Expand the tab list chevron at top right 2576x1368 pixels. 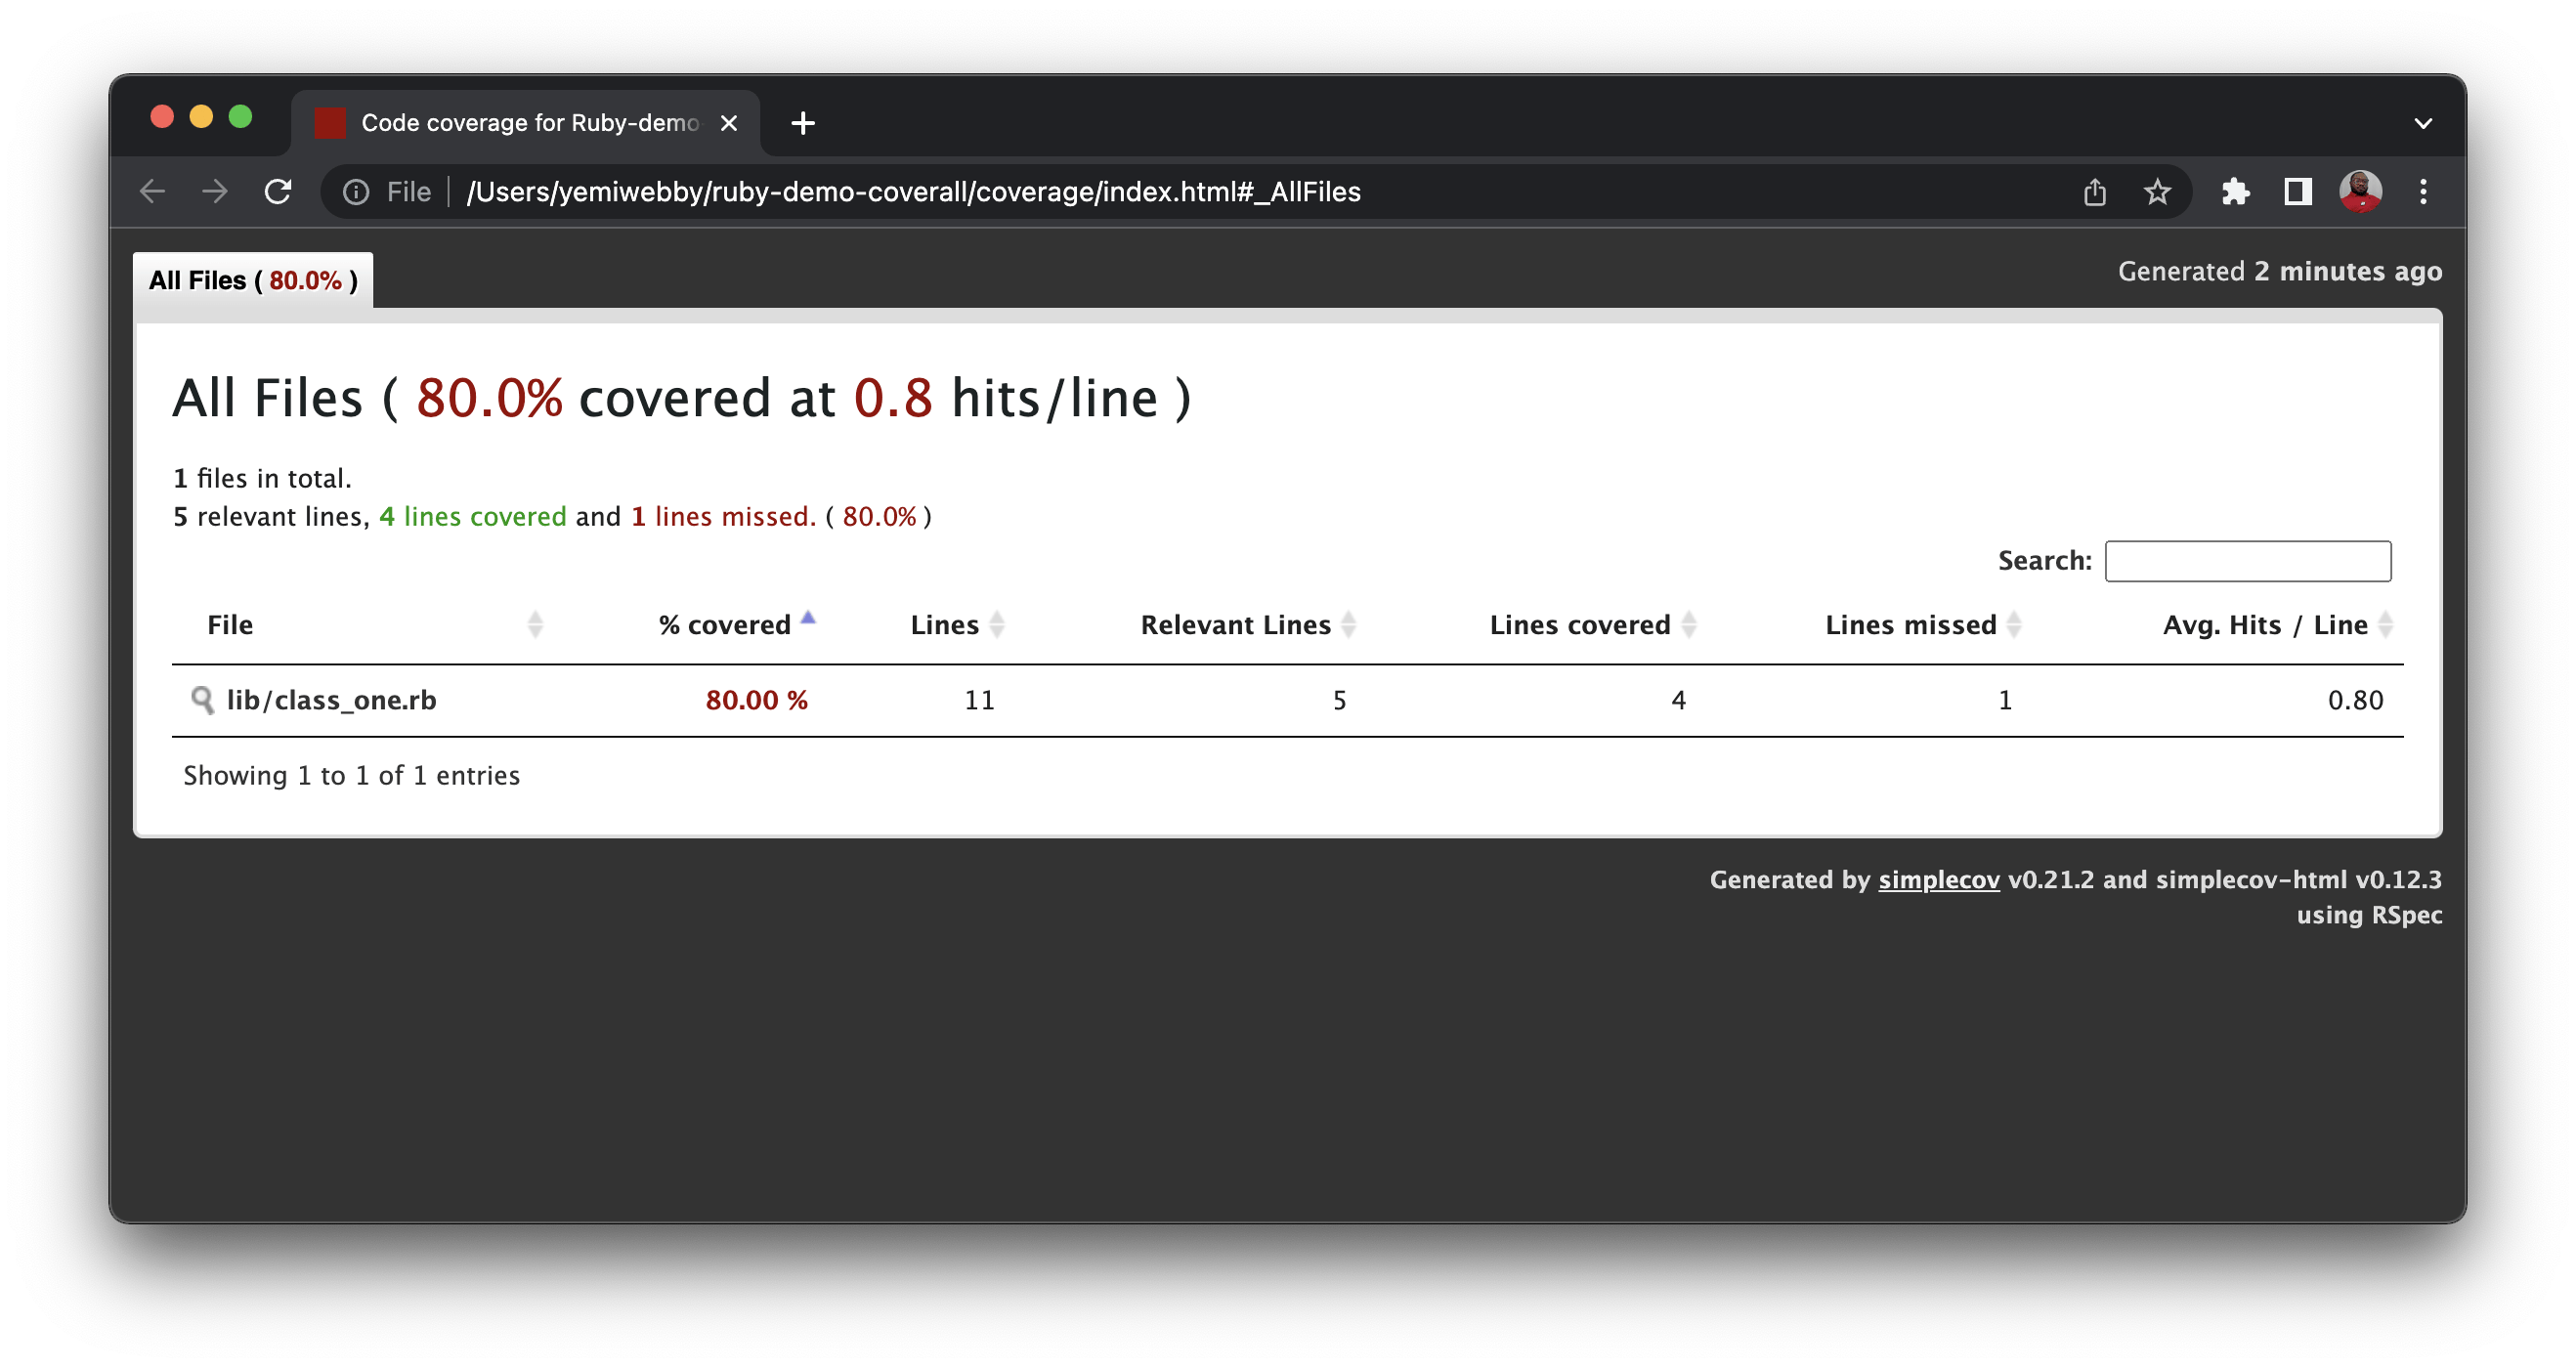2424,122
